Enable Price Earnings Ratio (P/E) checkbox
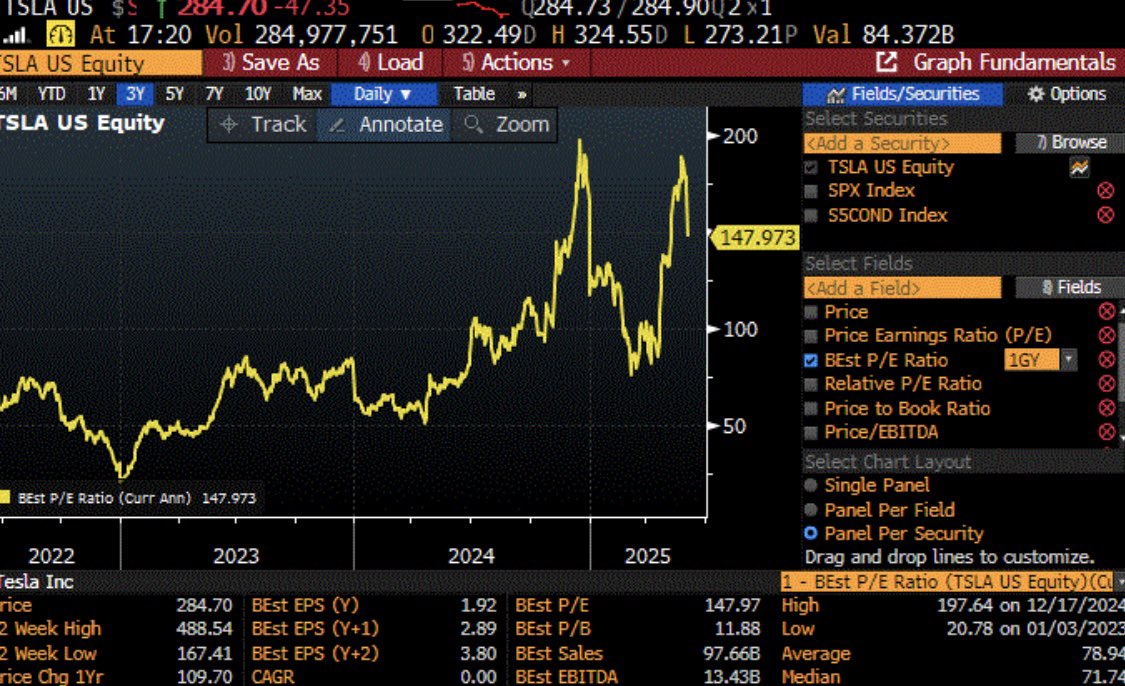 tap(811, 336)
